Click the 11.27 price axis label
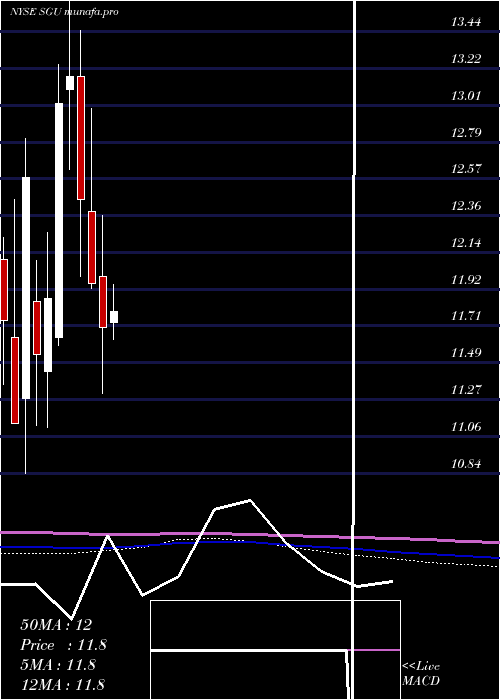 [466, 390]
